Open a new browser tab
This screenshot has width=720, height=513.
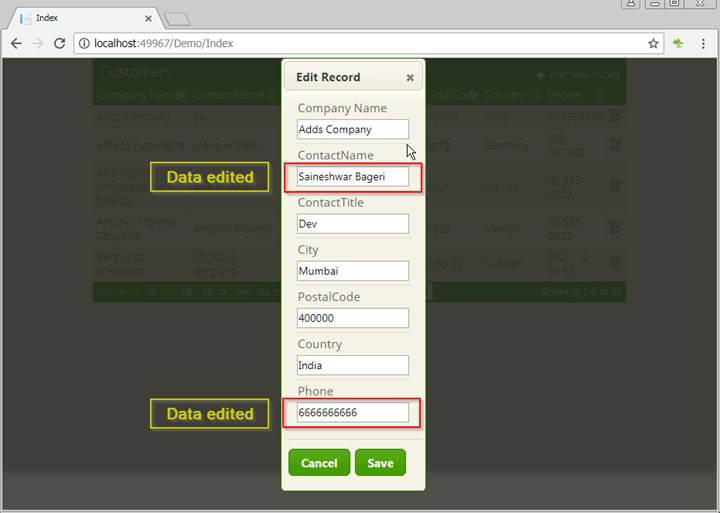pos(177,19)
